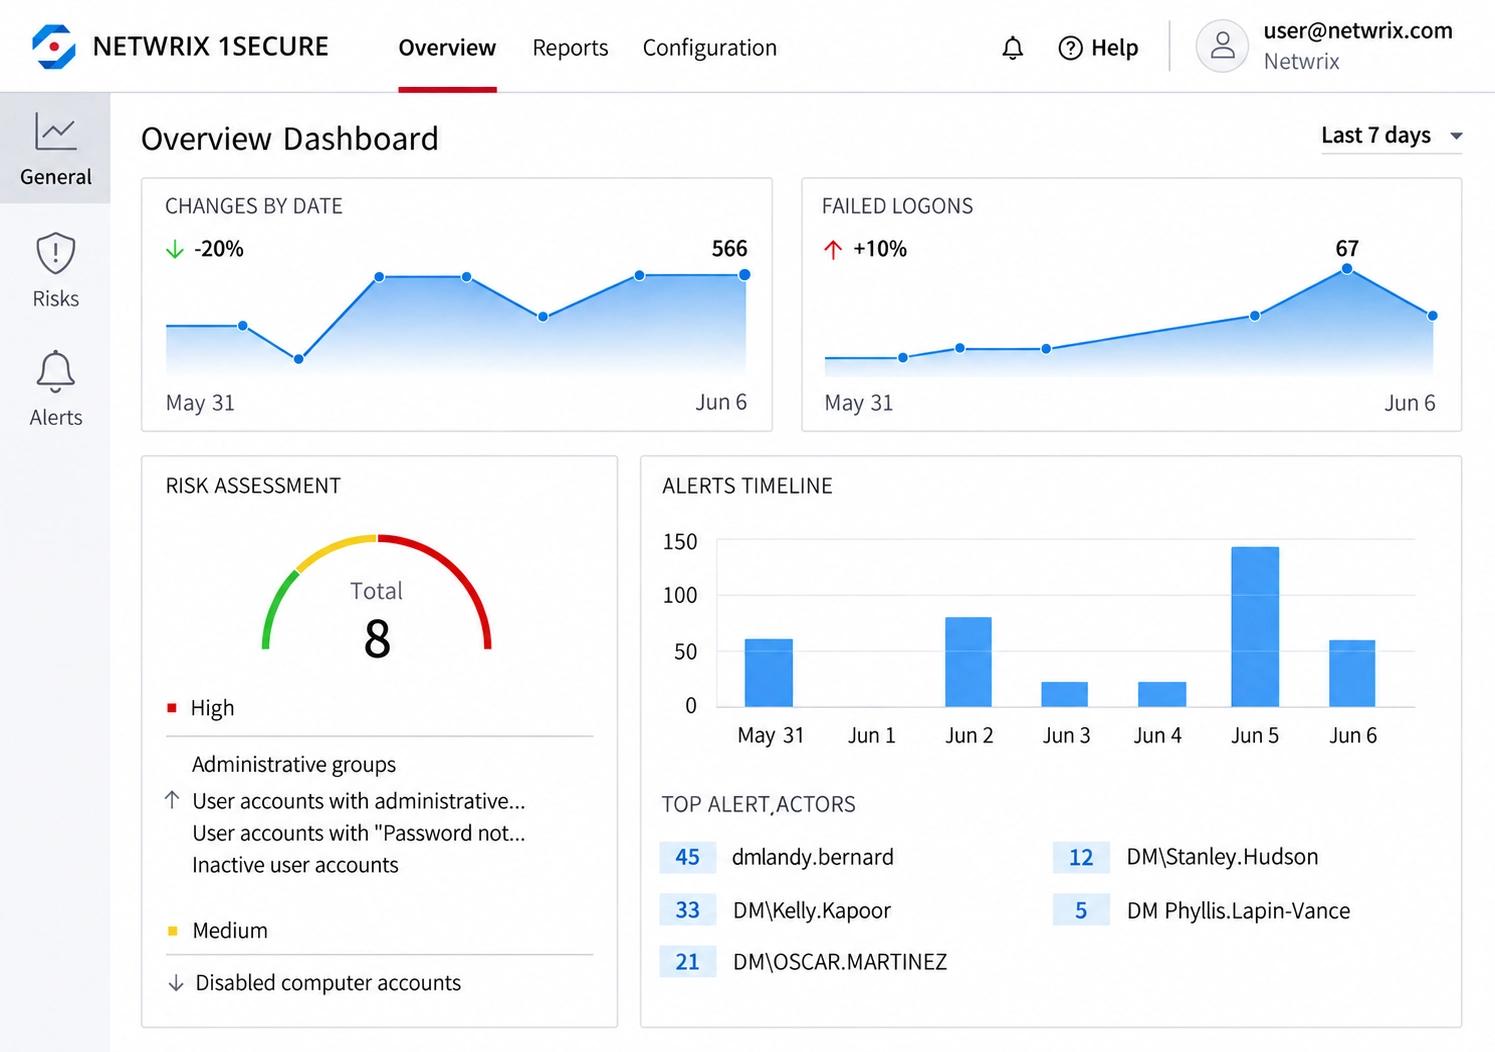
Task: Click the red up arrow beside +10%
Action: (x=833, y=249)
